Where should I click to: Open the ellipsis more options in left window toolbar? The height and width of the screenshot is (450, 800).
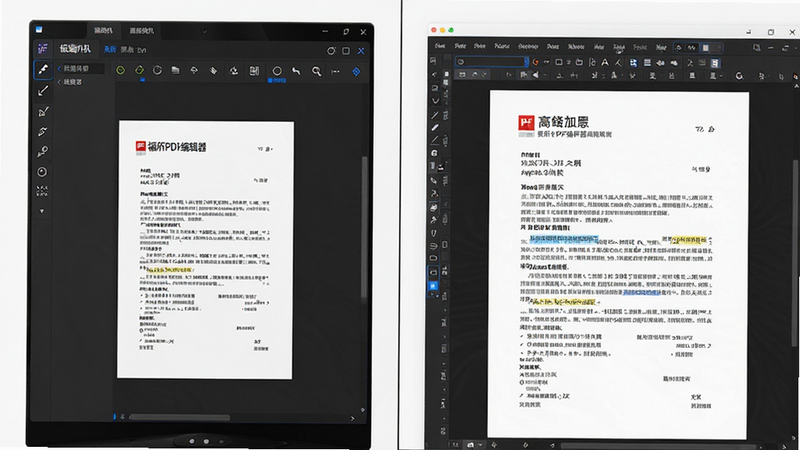[335, 71]
